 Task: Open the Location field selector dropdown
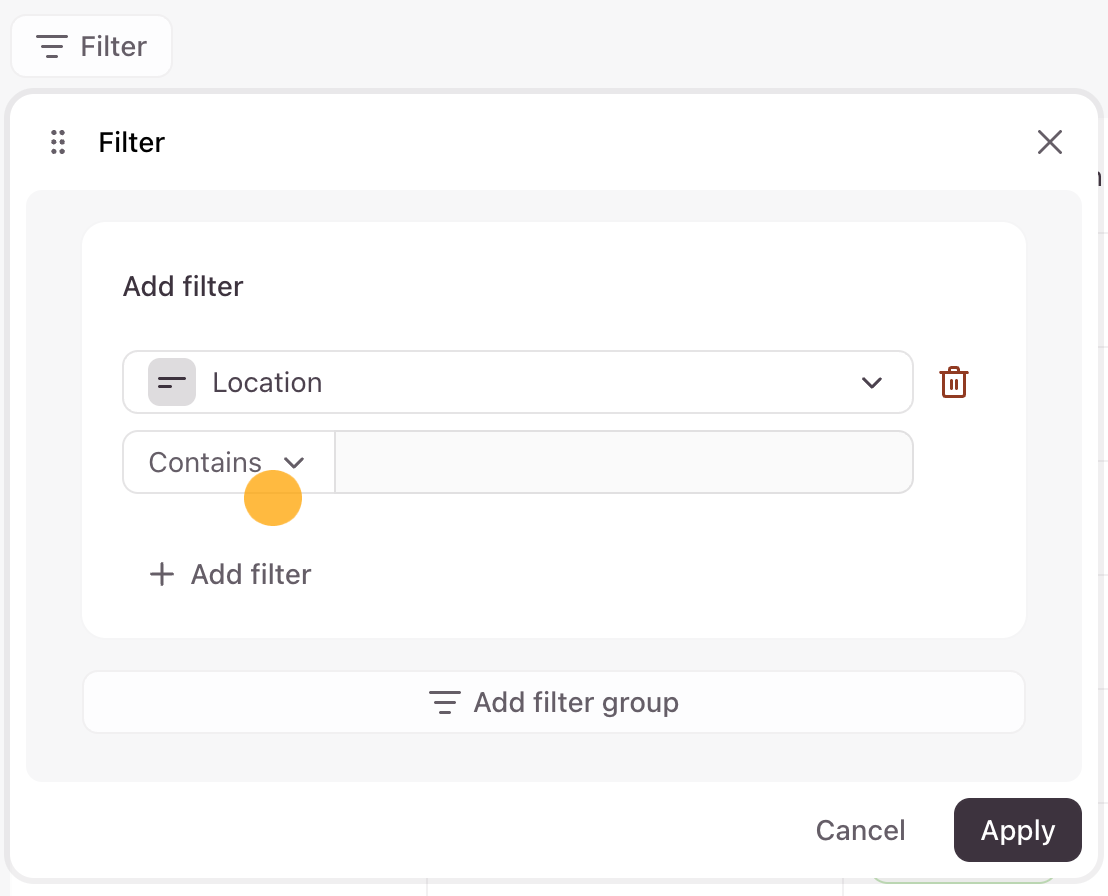[517, 382]
